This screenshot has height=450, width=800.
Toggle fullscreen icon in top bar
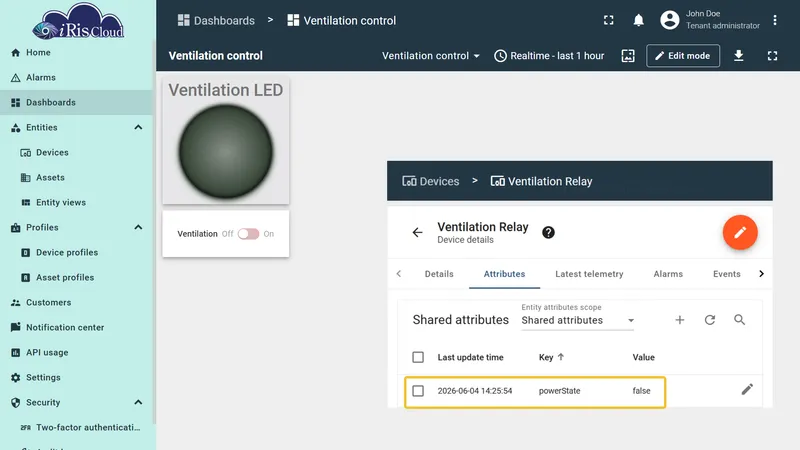(x=608, y=20)
